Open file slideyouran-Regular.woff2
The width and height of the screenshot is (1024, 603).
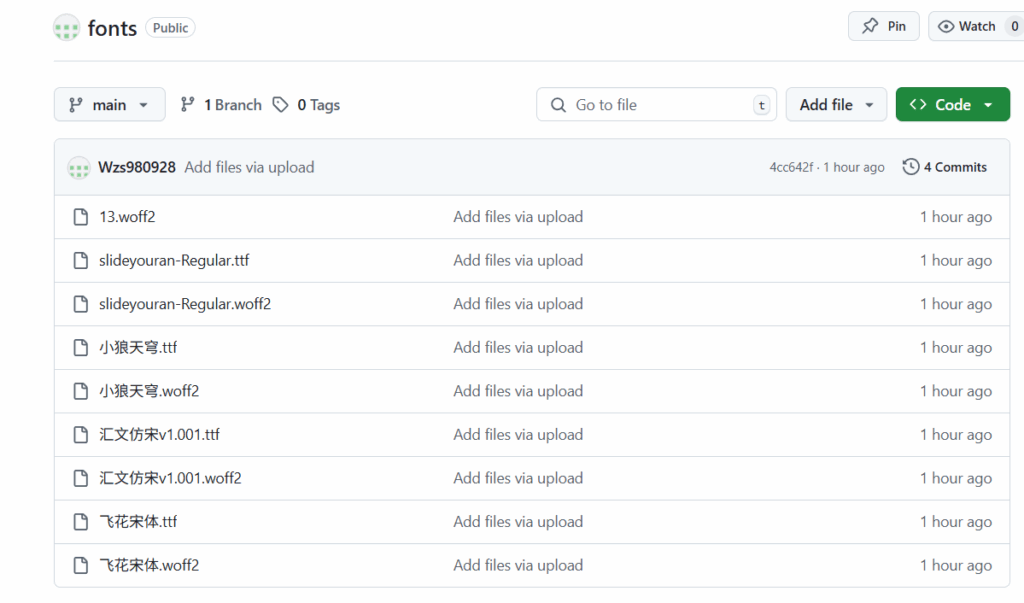(x=185, y=304)
